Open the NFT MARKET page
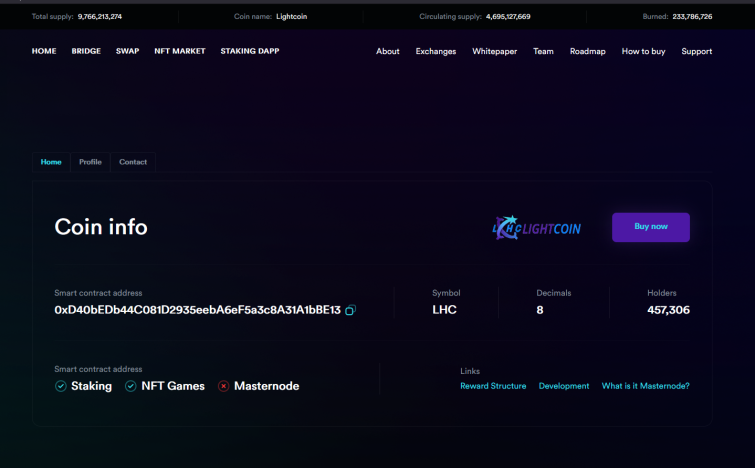This screenshot has height=468, width=755. tap(180, 51)
